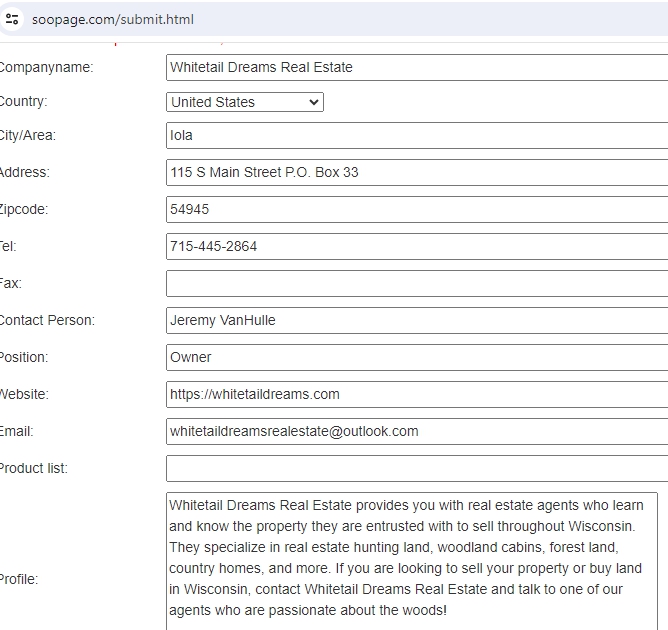Select the Zipcode field showing 54945
The image size is (668, 630).
416,209
